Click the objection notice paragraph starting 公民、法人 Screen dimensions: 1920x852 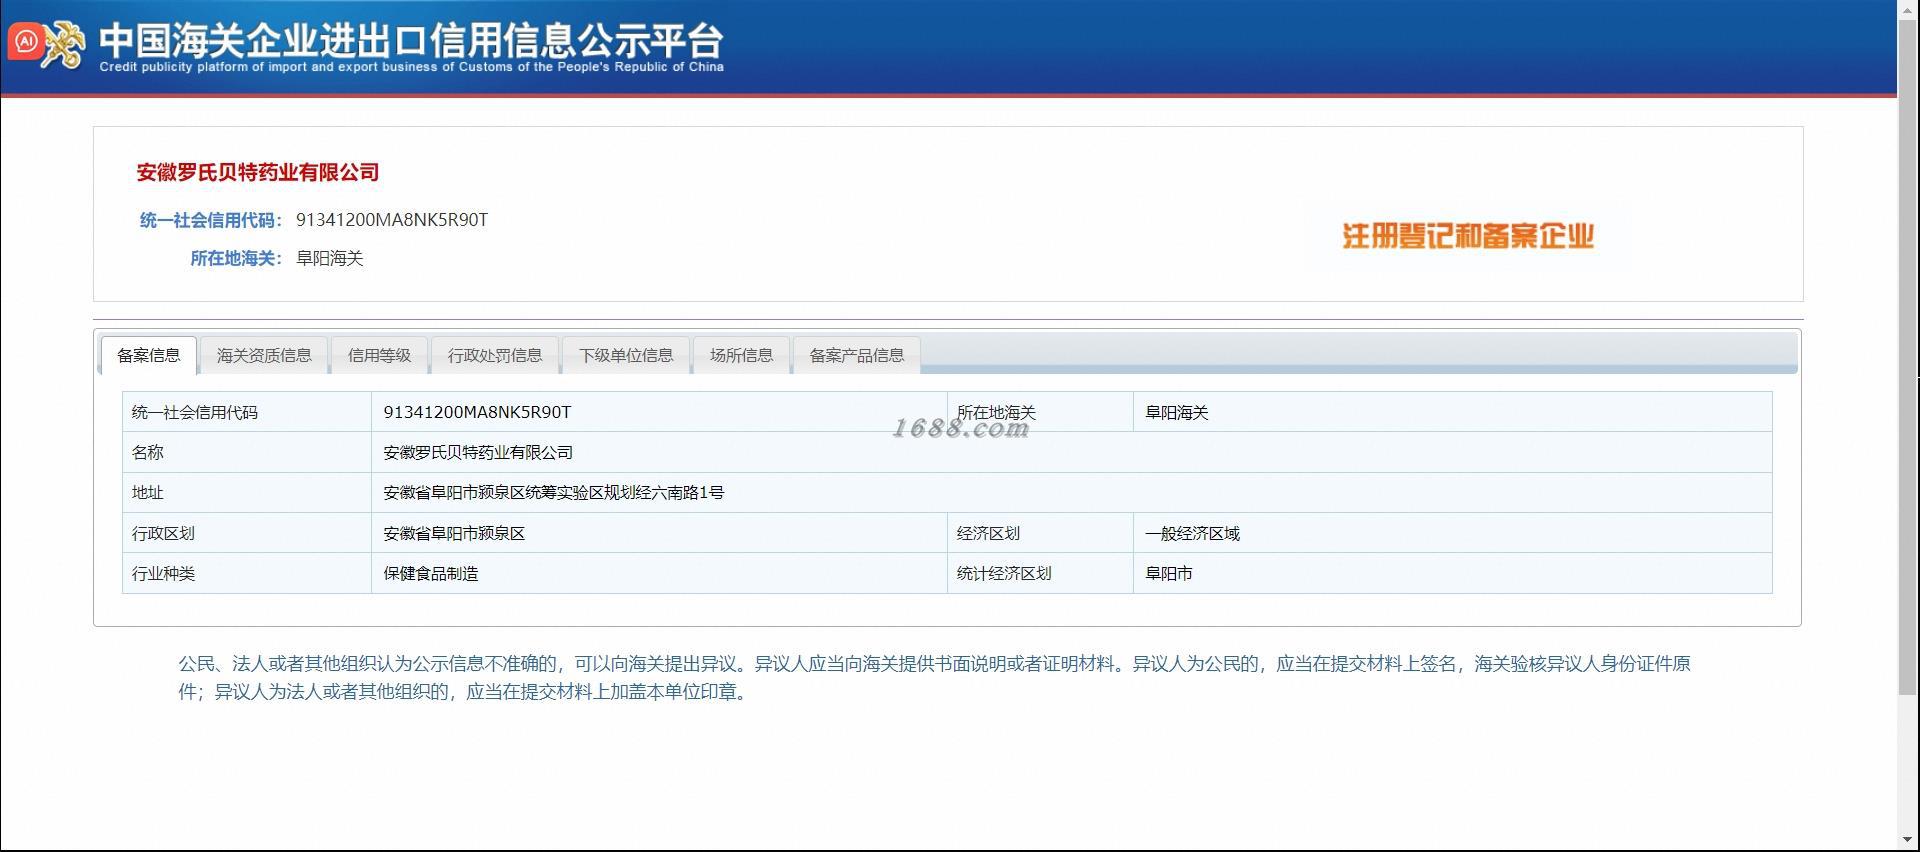click(x=935, y=677)
